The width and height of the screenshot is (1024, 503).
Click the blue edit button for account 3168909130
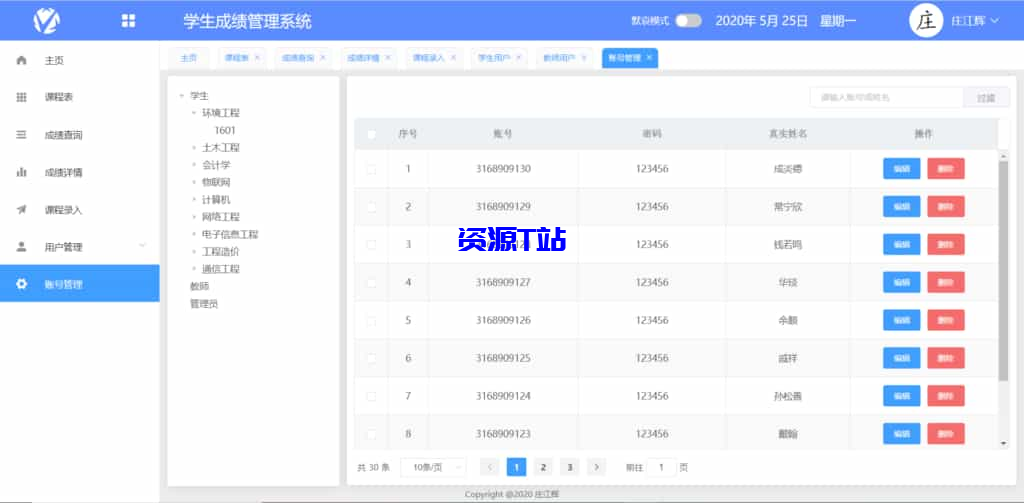pos(902,169)
